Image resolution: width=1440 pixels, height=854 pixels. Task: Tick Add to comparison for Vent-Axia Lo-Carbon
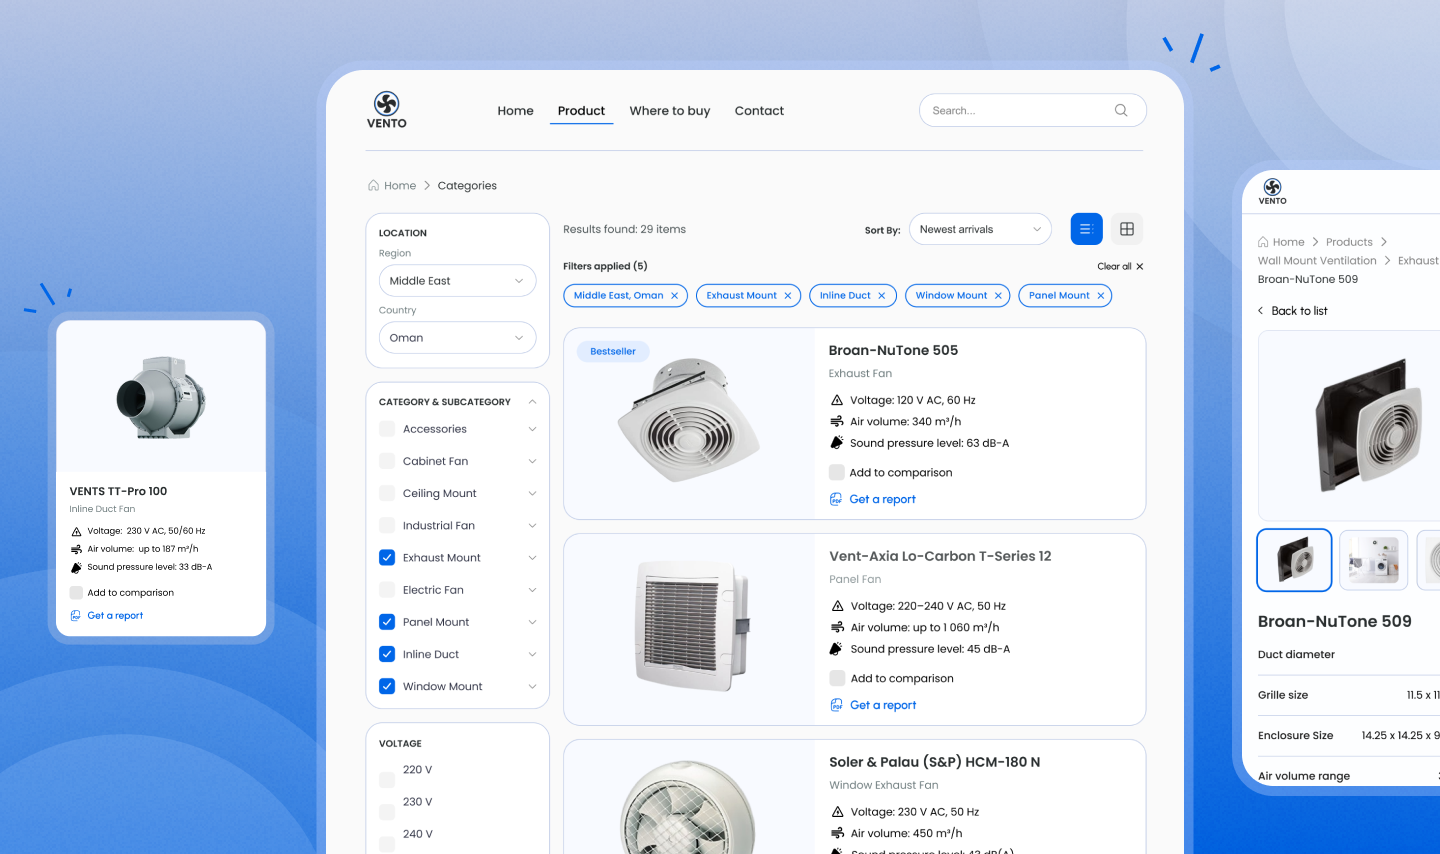(838, 678)
